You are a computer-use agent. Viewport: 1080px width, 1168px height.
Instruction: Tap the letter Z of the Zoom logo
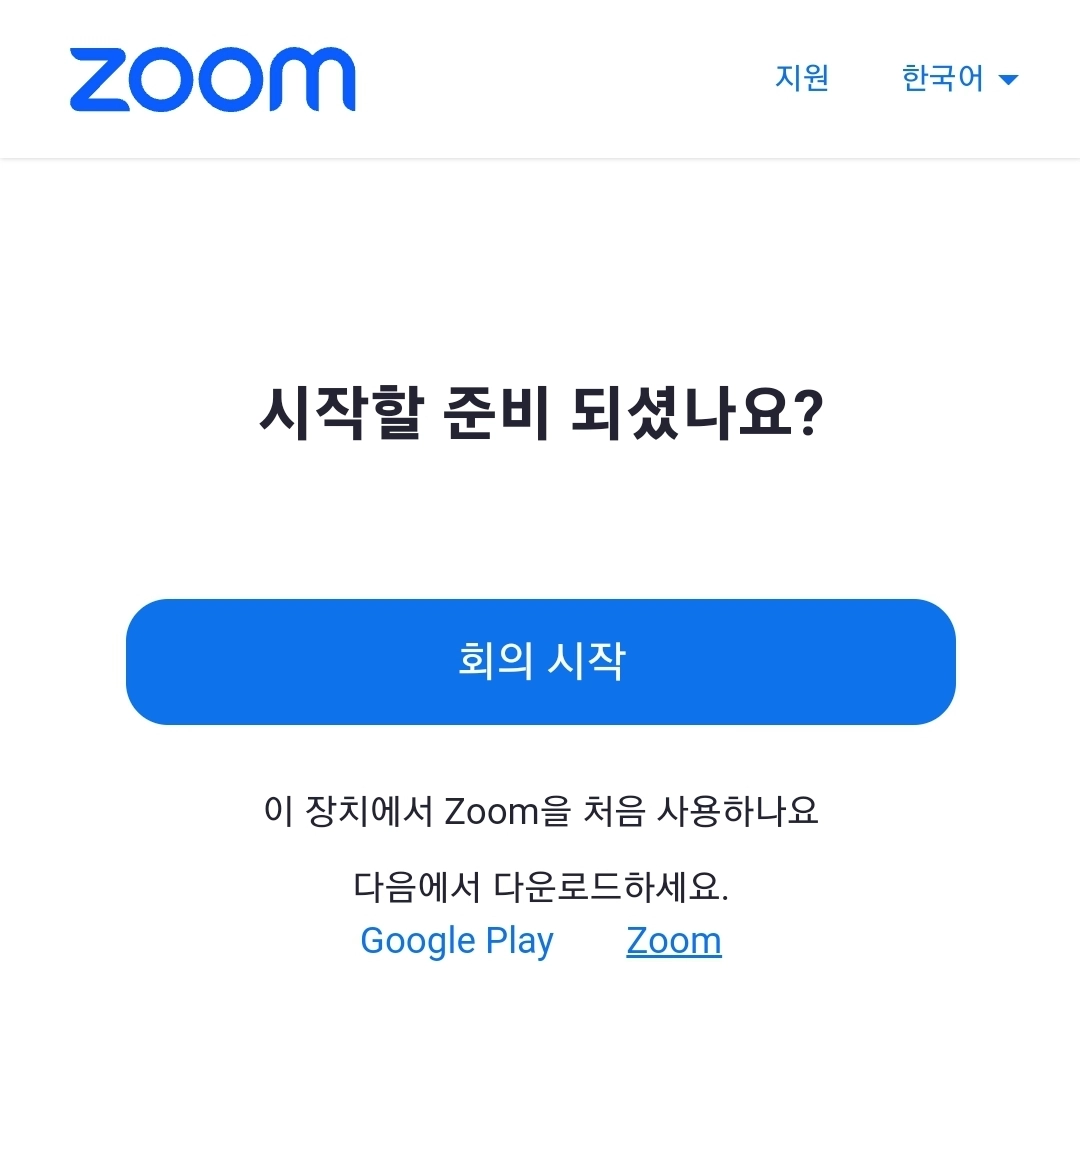tap(99, 80)
